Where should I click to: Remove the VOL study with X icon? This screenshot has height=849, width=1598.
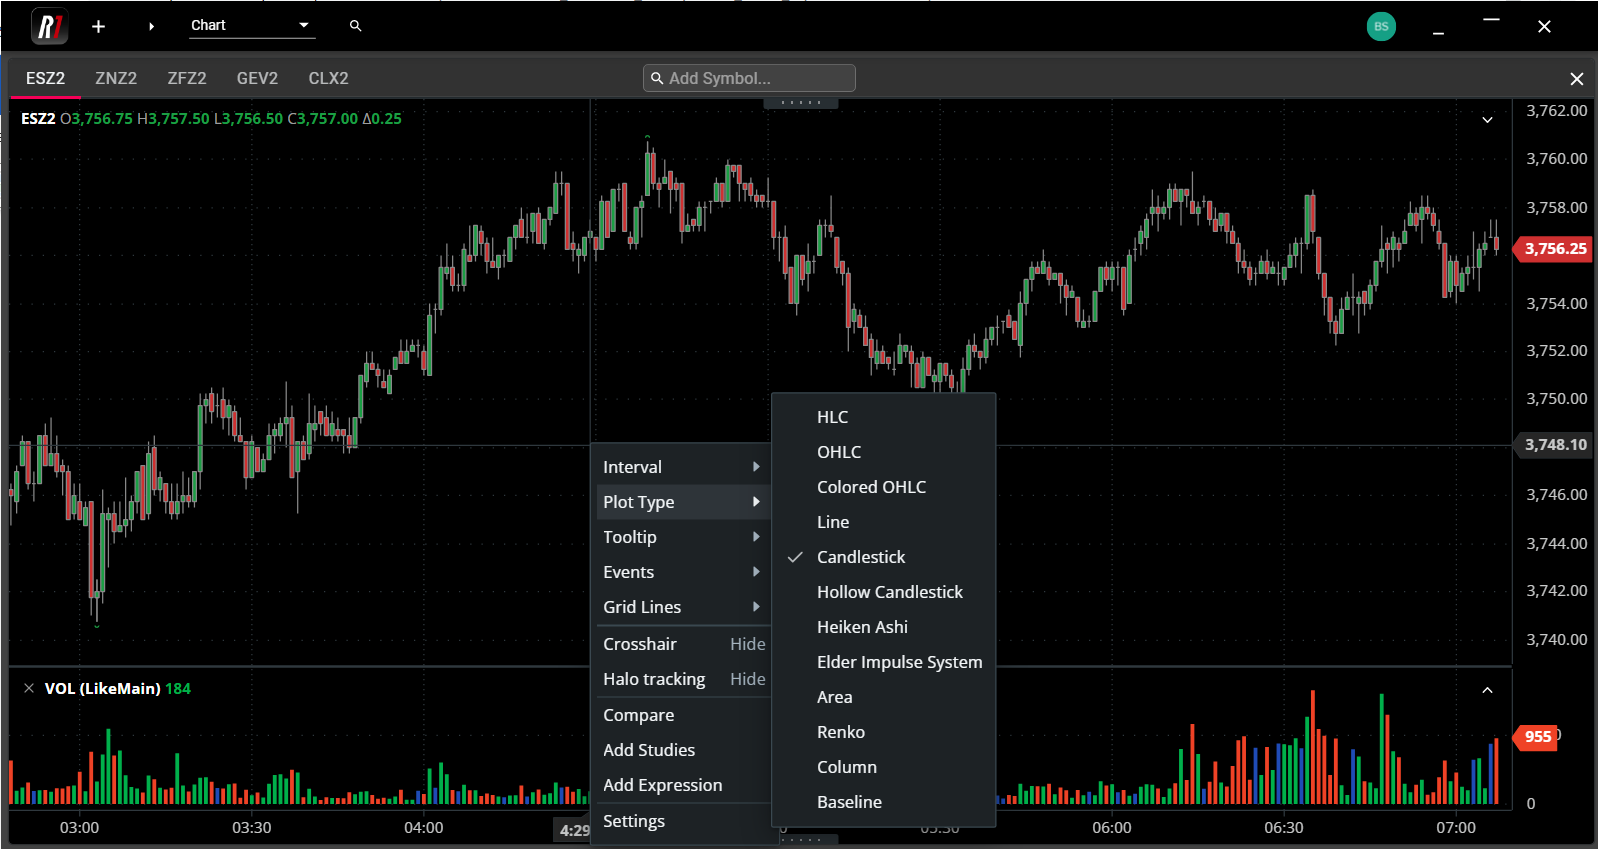[x=29, y=688]
